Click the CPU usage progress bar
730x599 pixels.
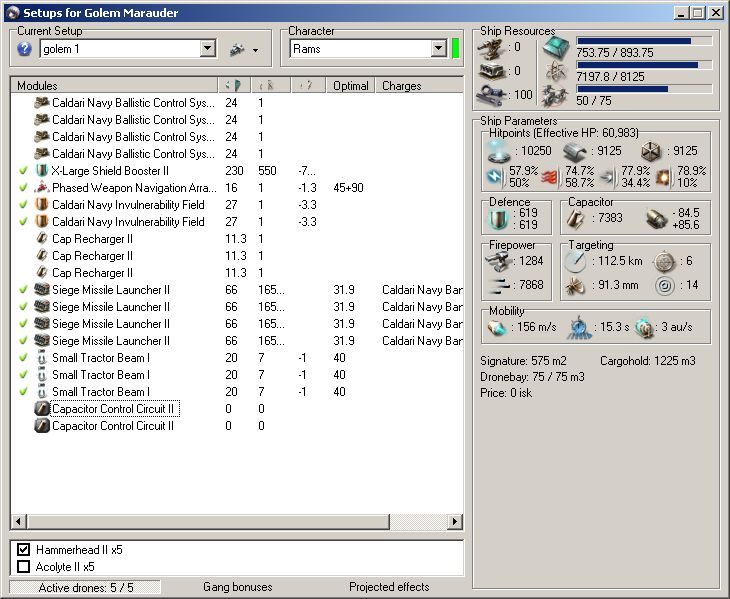(644, 41)
